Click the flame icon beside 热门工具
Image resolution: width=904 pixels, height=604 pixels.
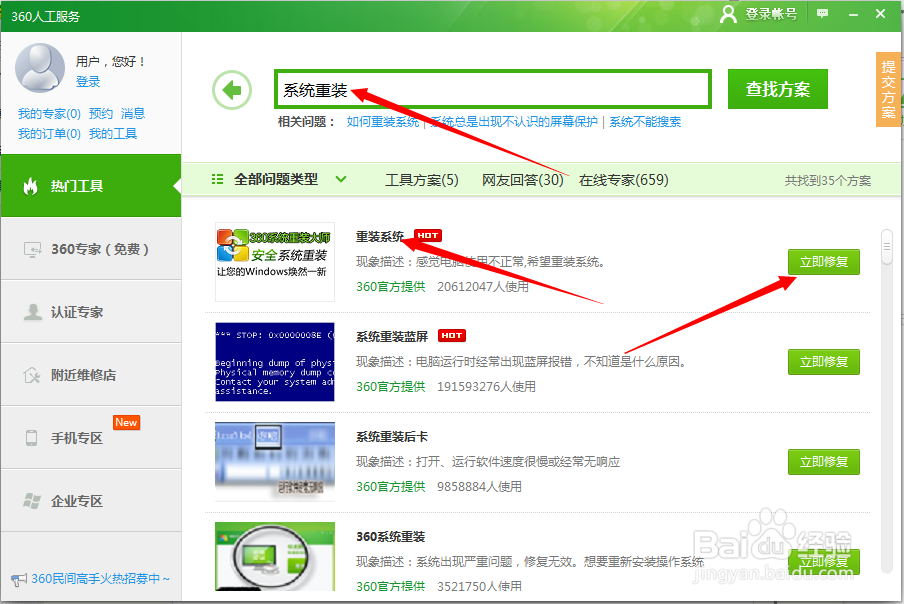pyautogui.click(x=31, y=186)
